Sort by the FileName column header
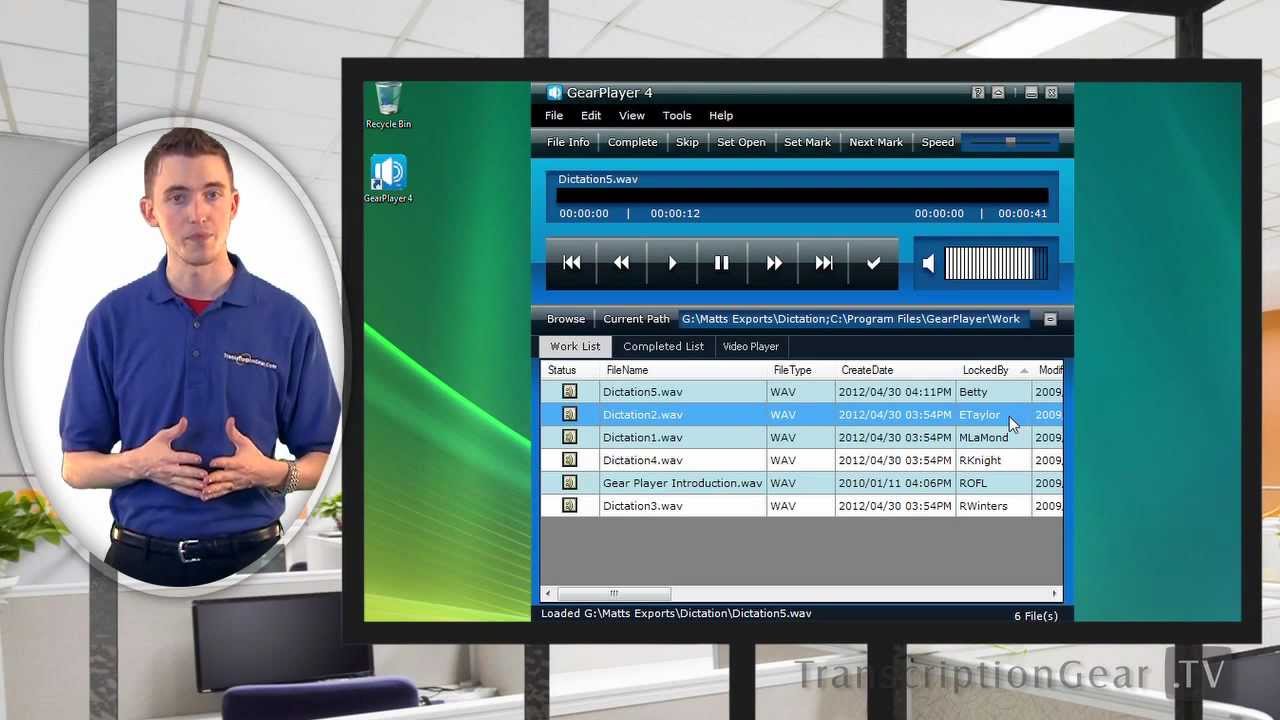1280x720 pixels. [683, 370]
